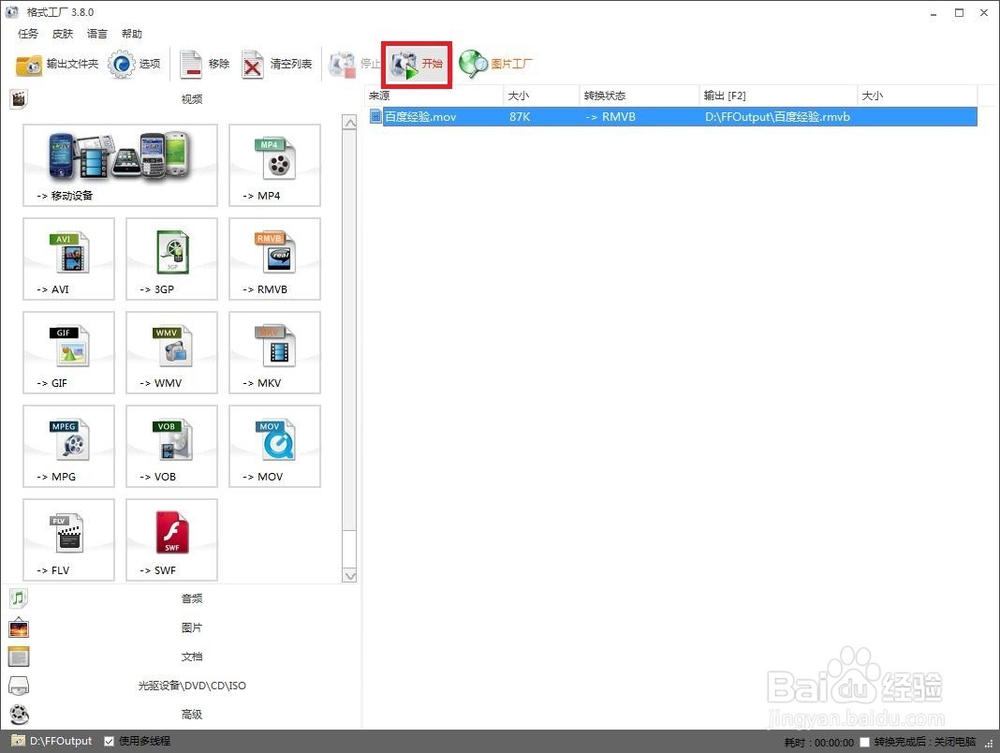Select the 百度经验.mov task row
The image size is (1000, 753).
673,117
